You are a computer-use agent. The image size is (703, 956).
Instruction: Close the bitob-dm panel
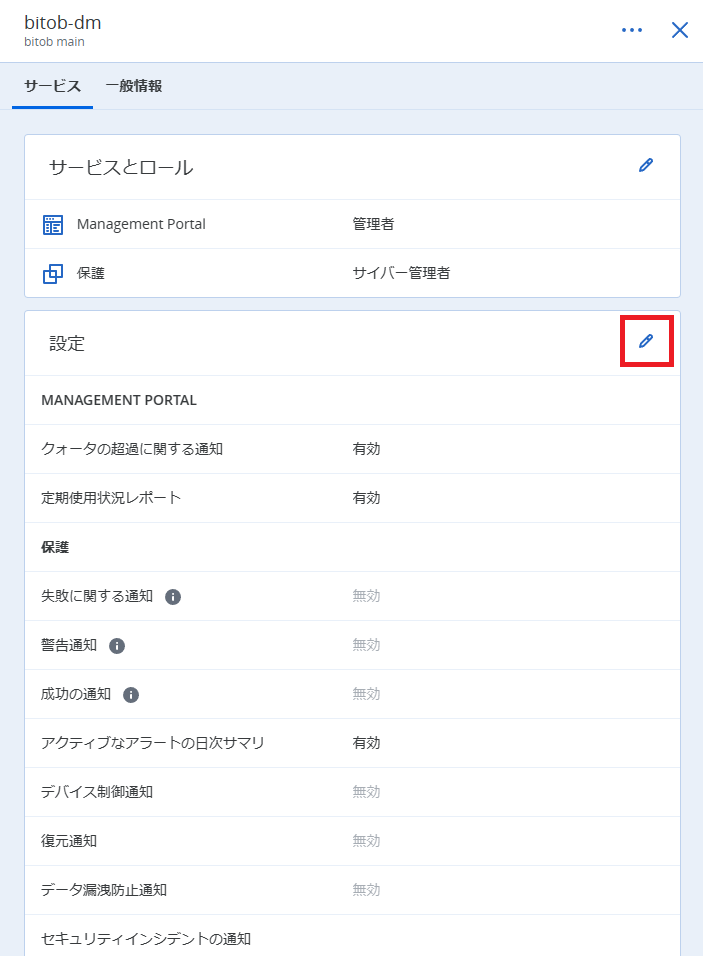point(680,30)
